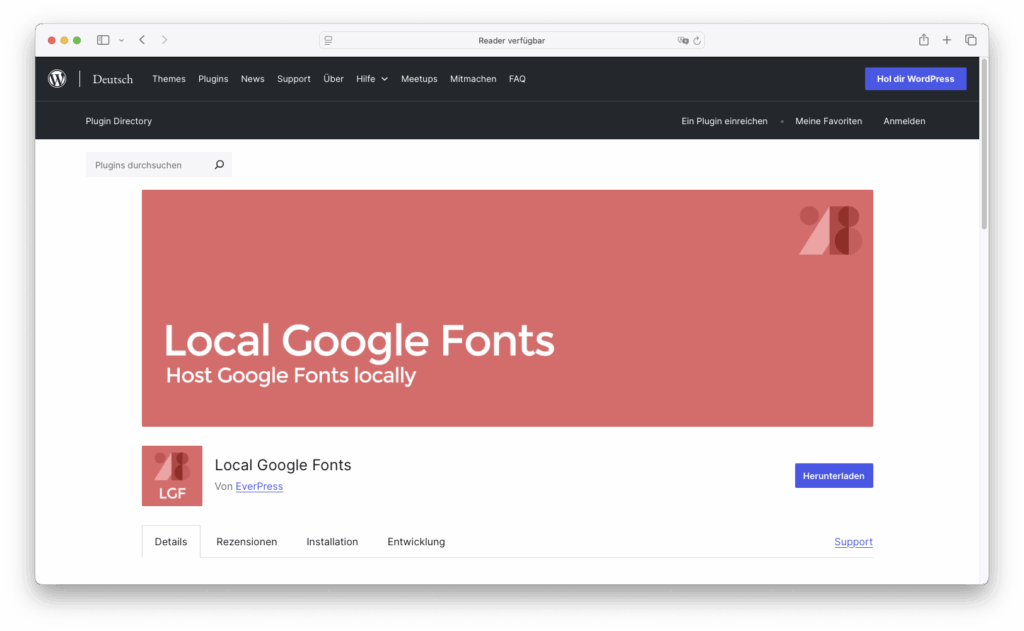Viewport: 1024px width, 631px height.
Task: Open the Plugin Directory link
Action: [x=118, y=121]
